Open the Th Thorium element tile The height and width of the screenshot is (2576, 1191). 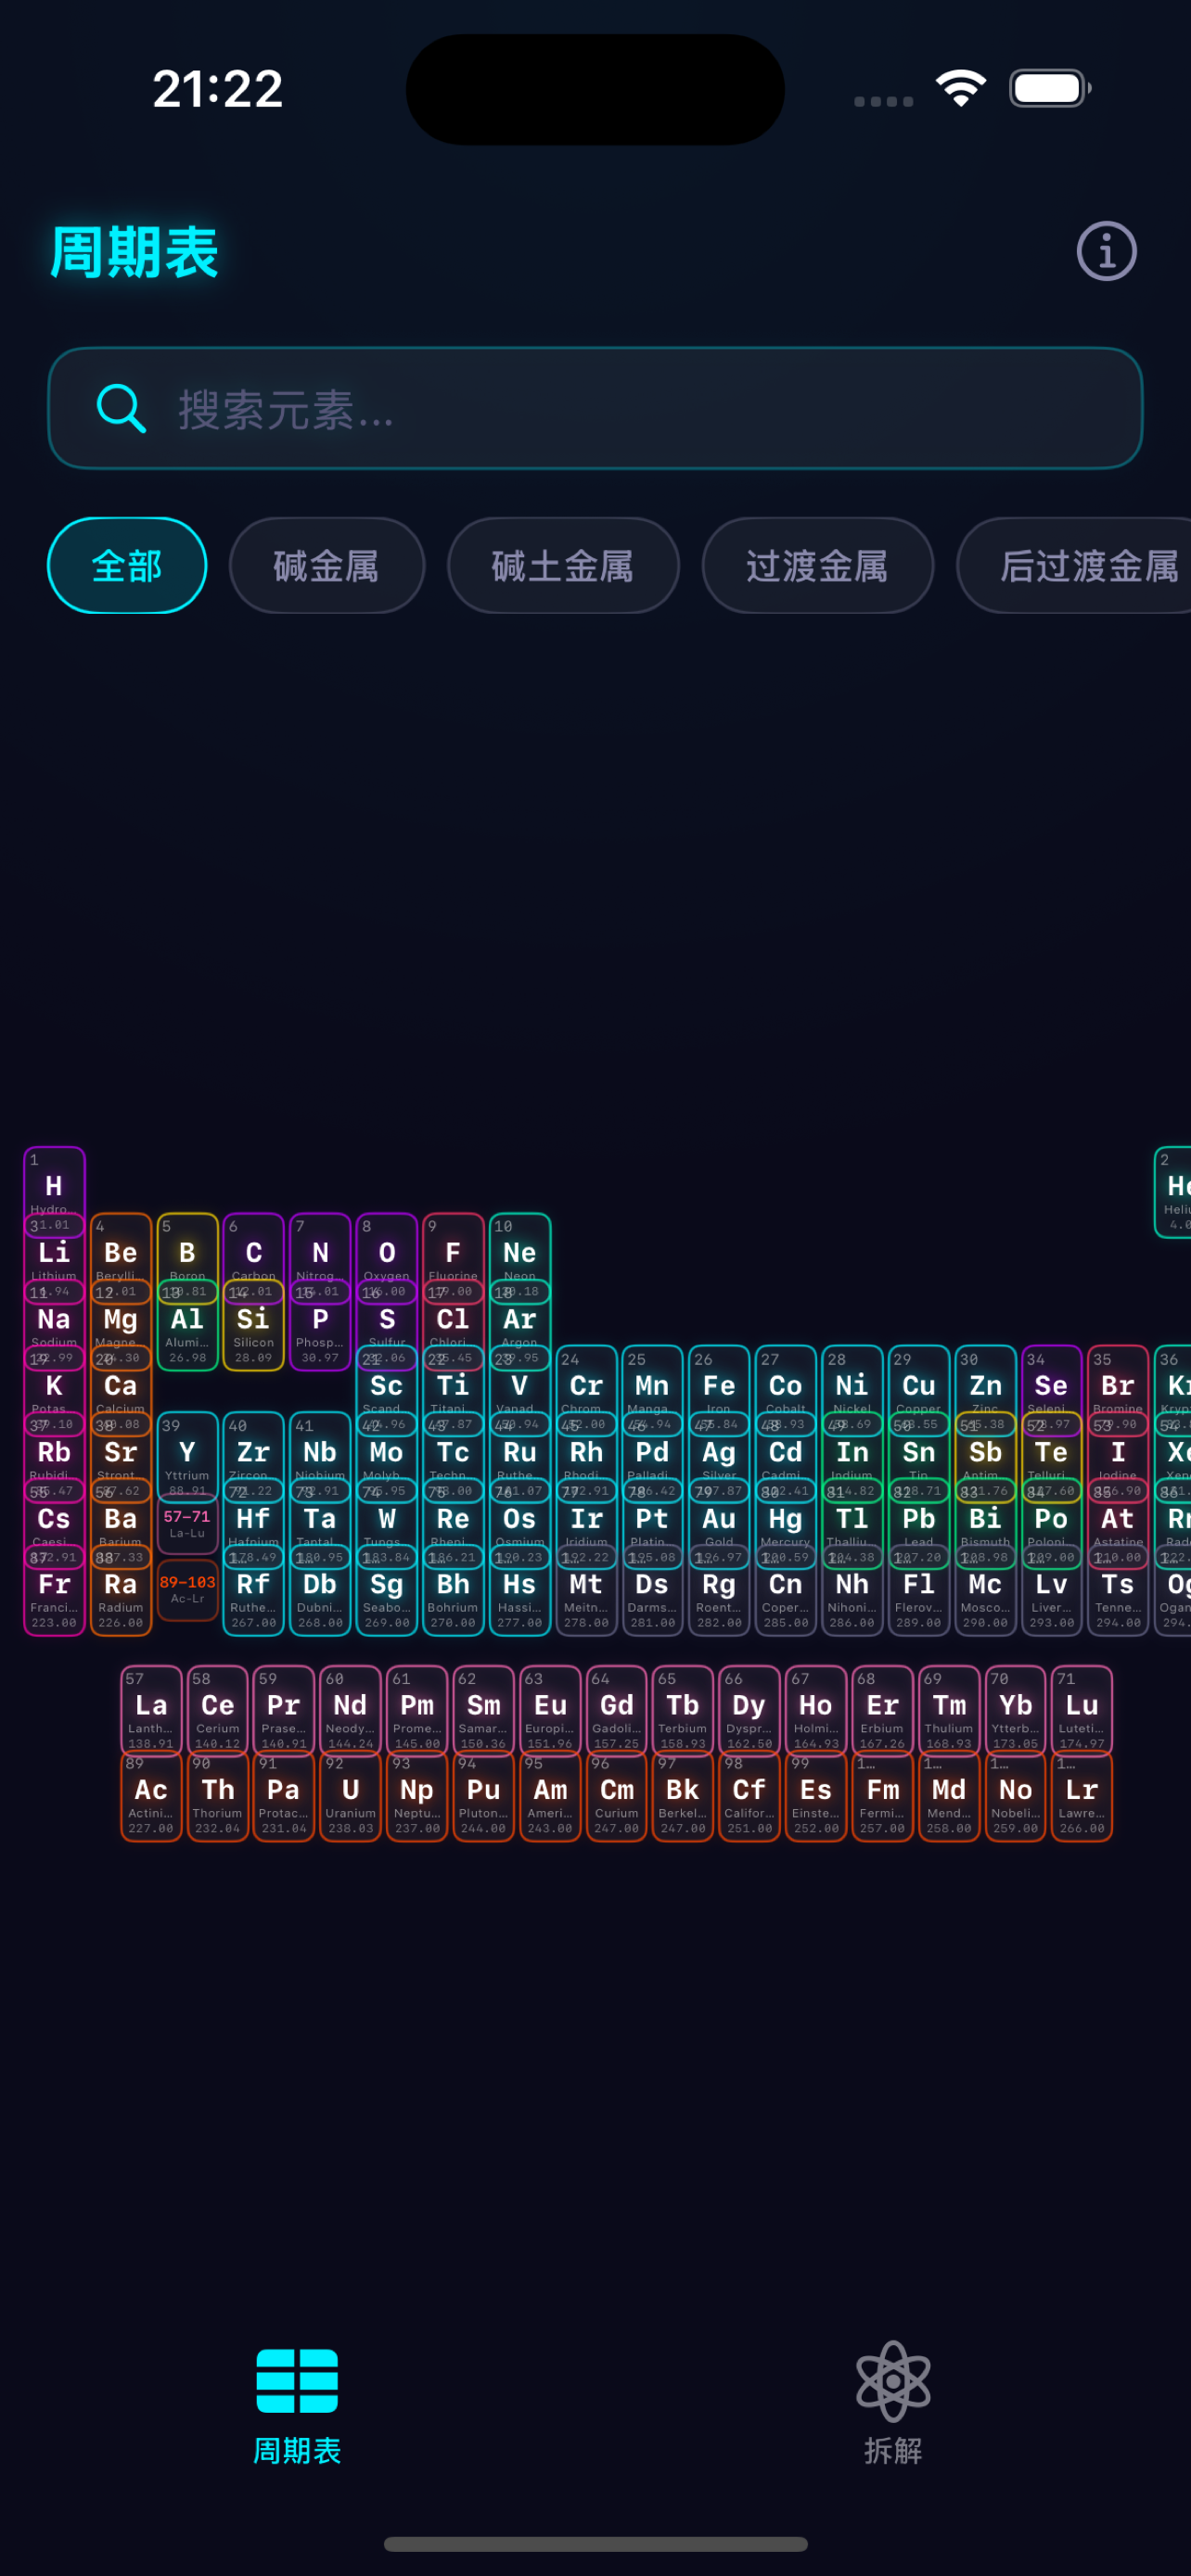[x=218, y=1797]
